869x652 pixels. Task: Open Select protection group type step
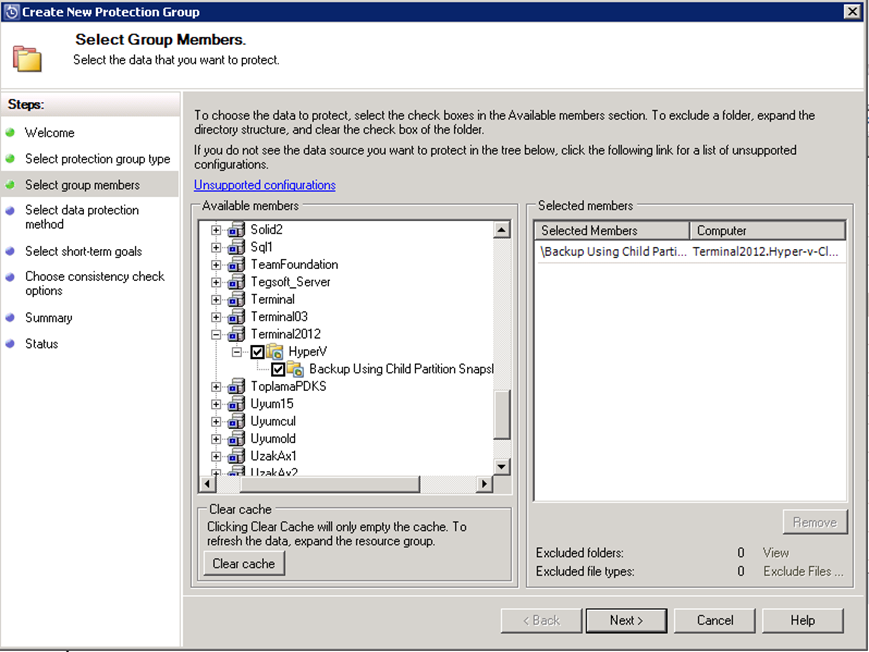(x=98, y=159)
